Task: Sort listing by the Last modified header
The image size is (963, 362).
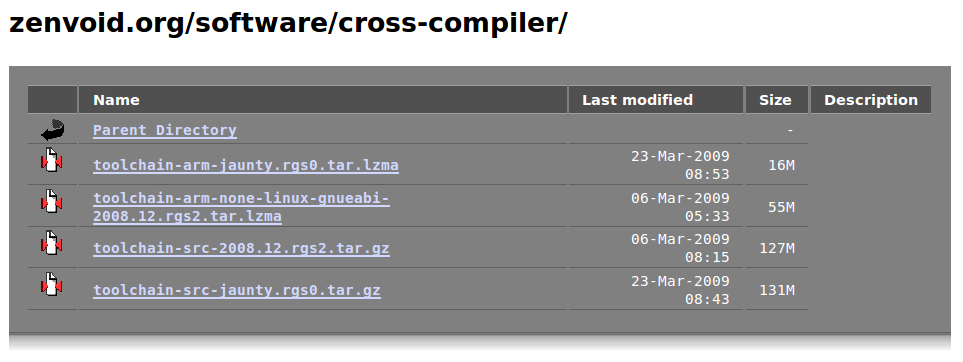Action: pos(637,100)
